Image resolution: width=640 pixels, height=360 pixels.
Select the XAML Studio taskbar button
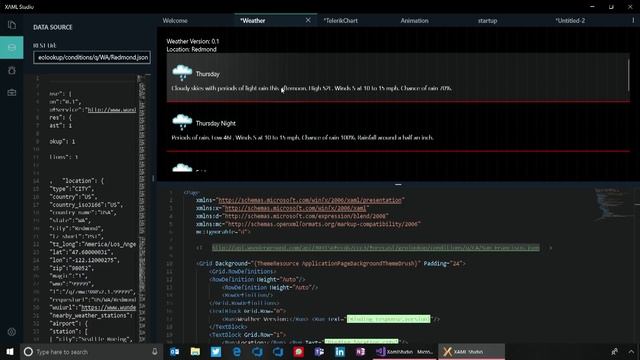click(x=471, y=351)
